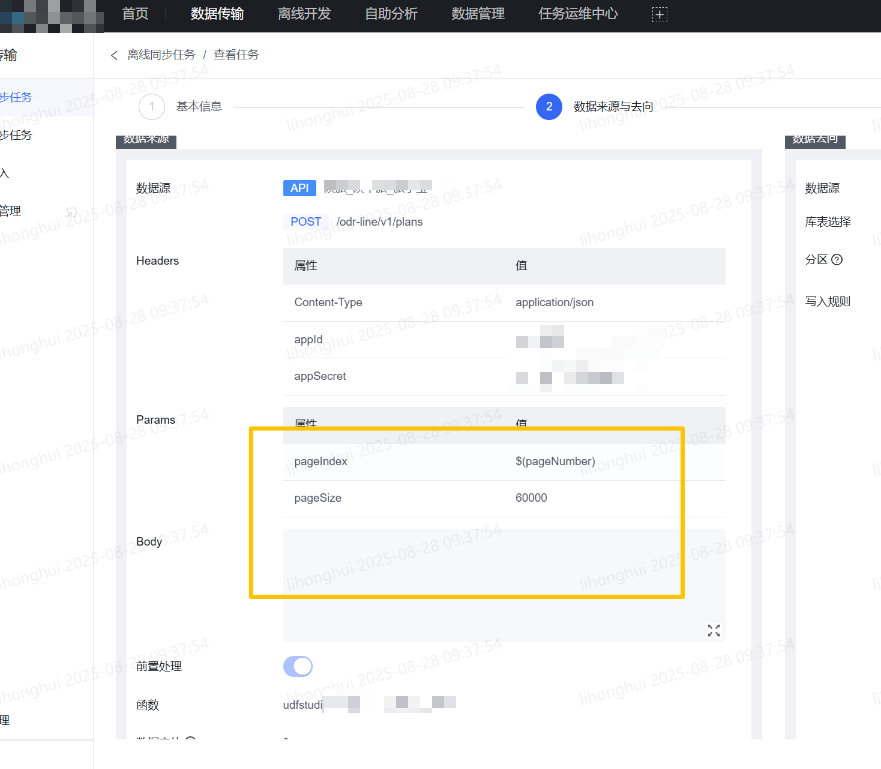
Task: Open the 首页 menu item
Action: pos(135,14)
